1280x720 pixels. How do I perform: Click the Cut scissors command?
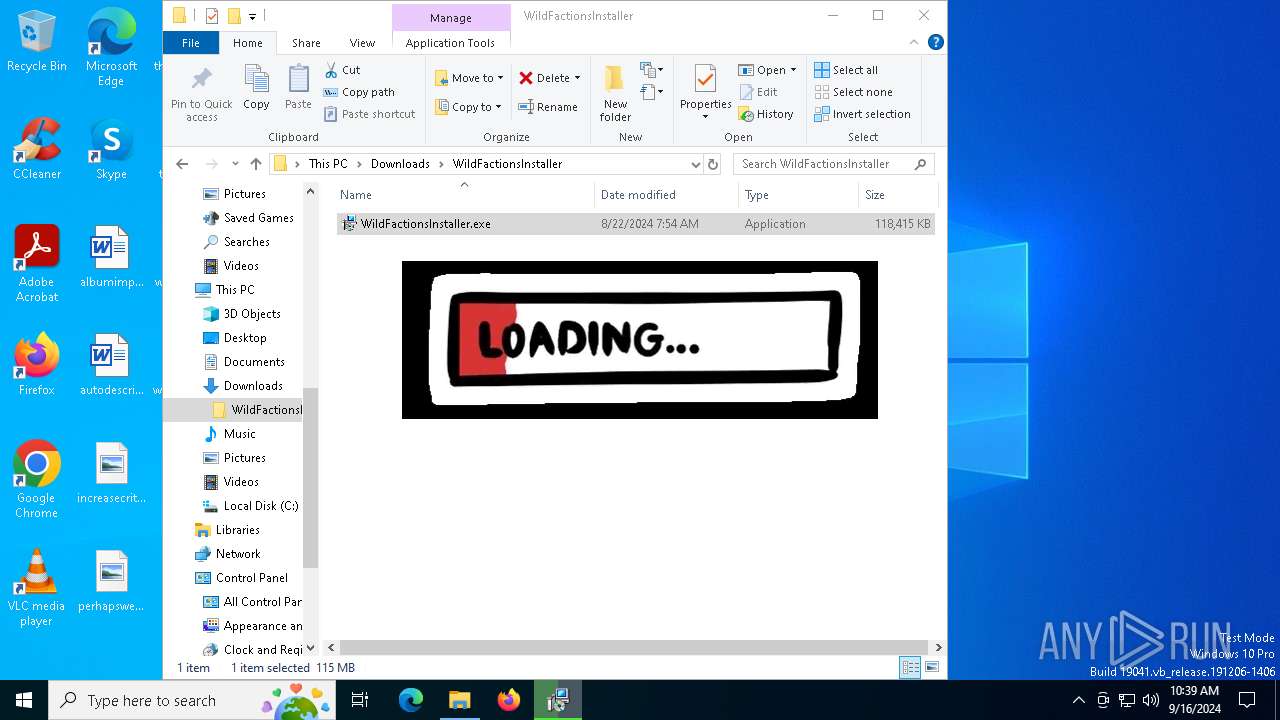pos(342,70)
